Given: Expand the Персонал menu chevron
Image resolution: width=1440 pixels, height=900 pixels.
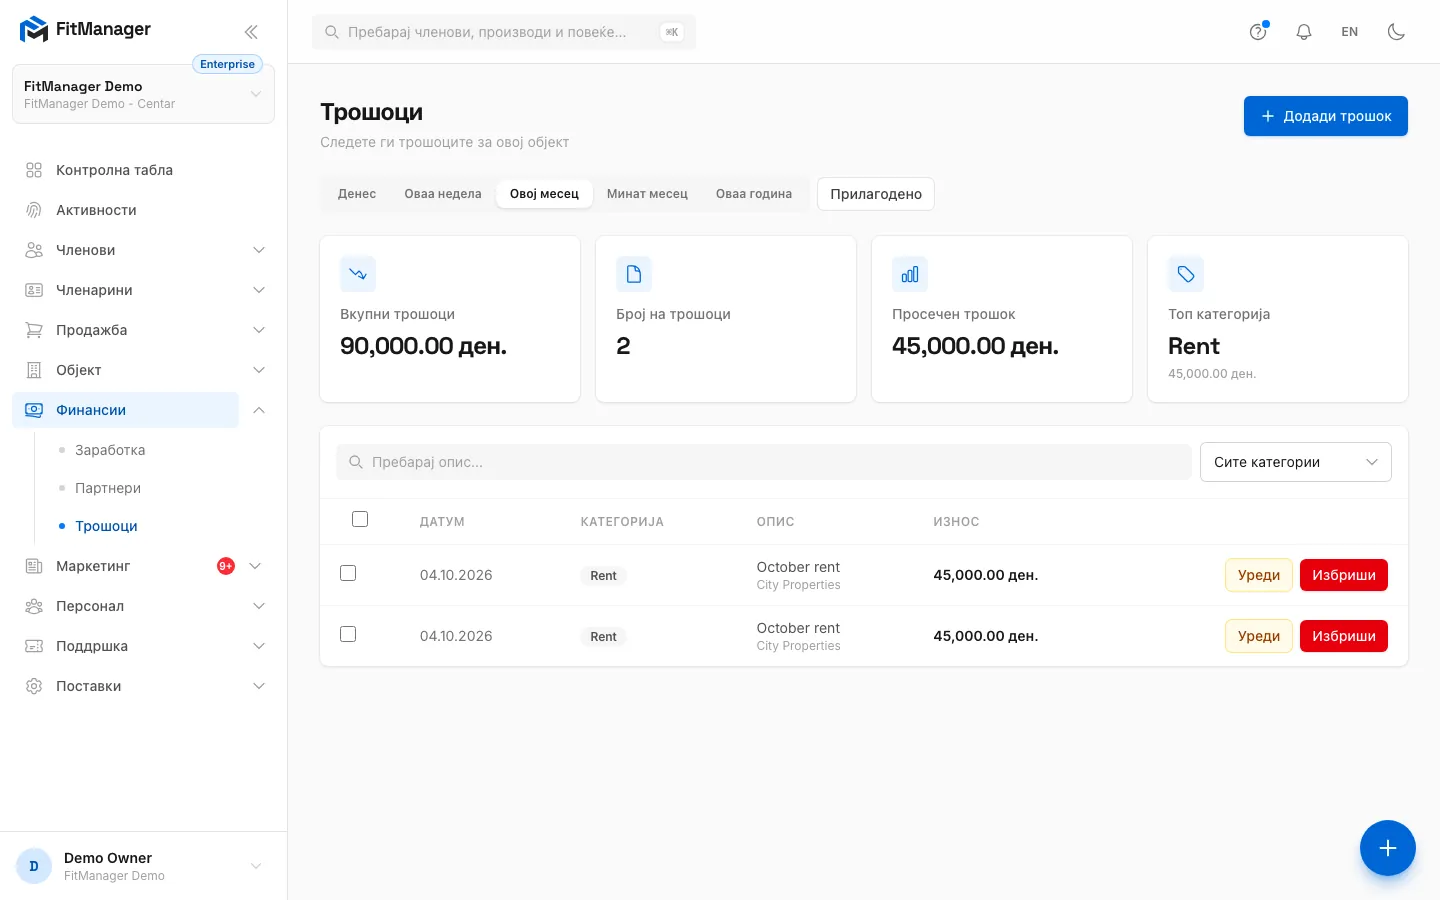Looking at the screenshot, I should click(259, 606).
